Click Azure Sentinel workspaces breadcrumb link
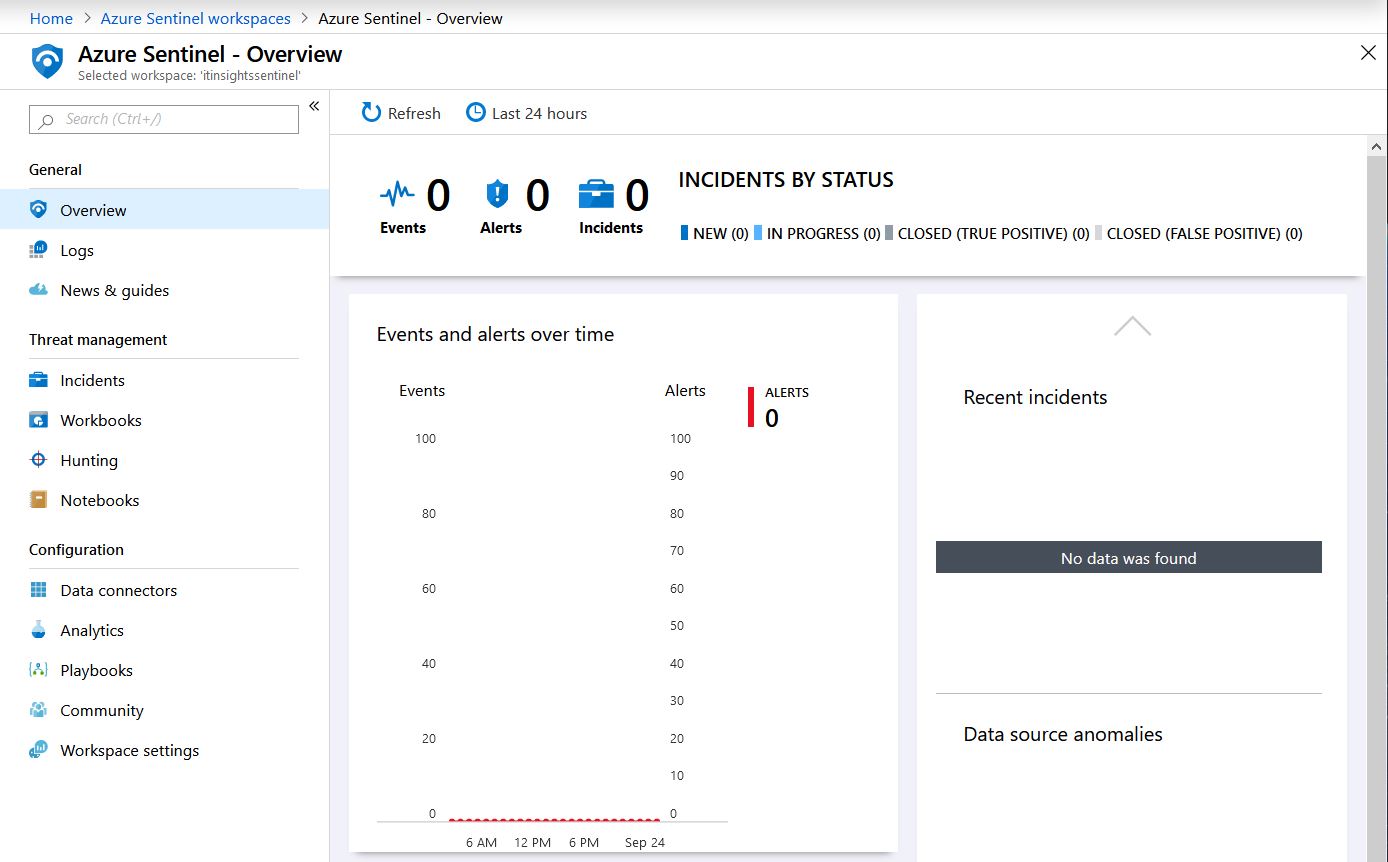The height and width of the screenshot is (862, 1388). (x=196, y=18)
